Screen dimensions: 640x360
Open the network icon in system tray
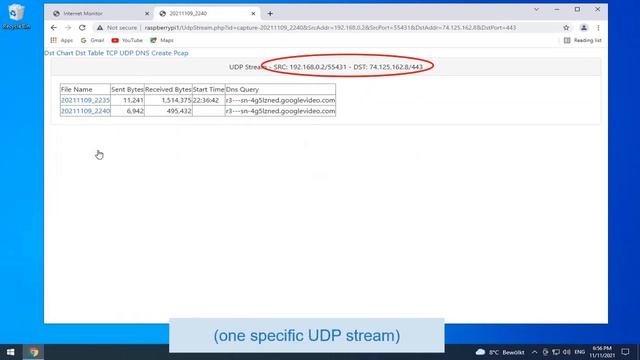[556, 352]
